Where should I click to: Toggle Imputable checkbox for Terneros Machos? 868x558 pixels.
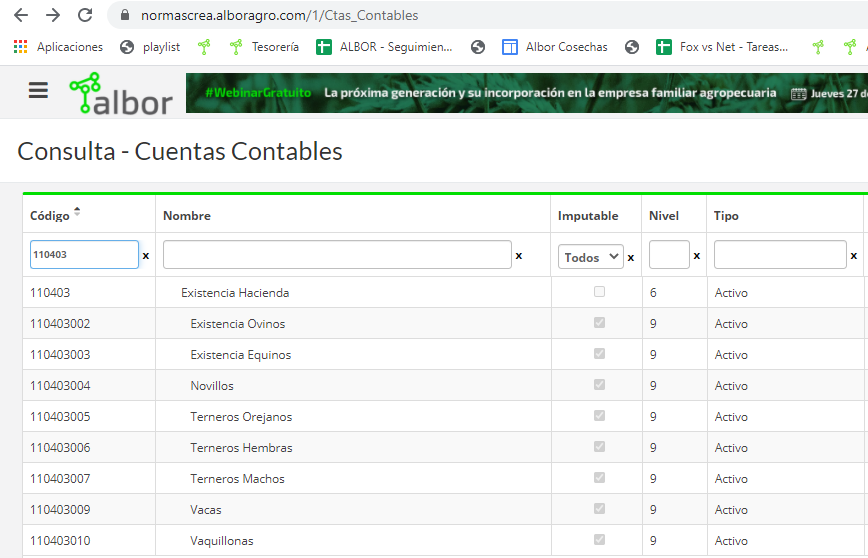click(599, 478)
